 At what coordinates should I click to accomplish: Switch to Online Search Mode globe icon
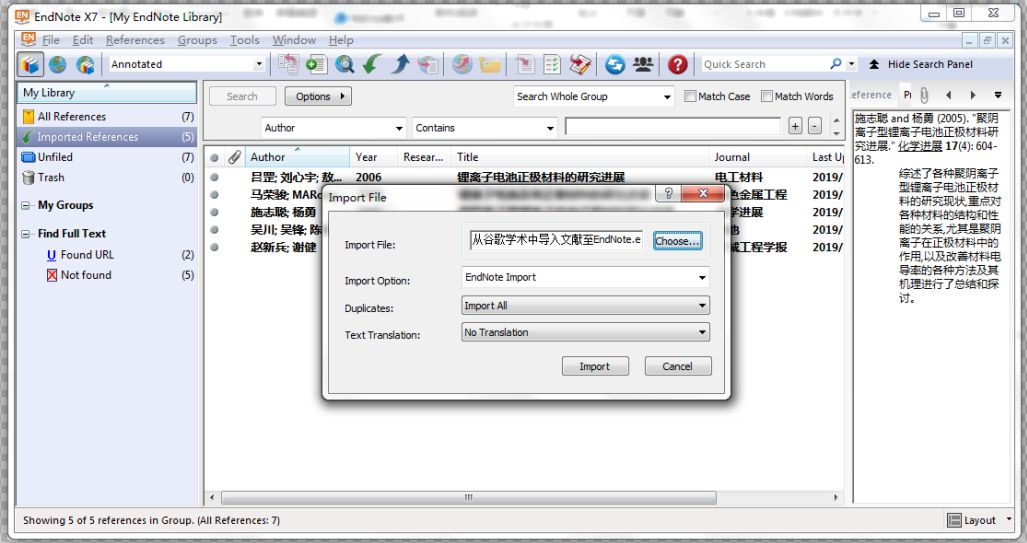58,64
